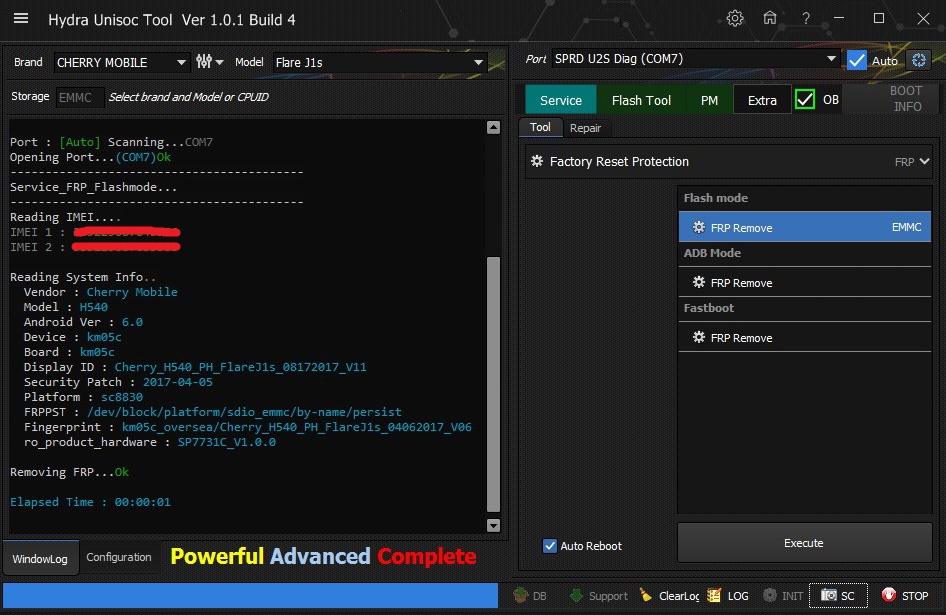
Task: Click the log panel scrollbar down arrow
Action: coord(493,525)
